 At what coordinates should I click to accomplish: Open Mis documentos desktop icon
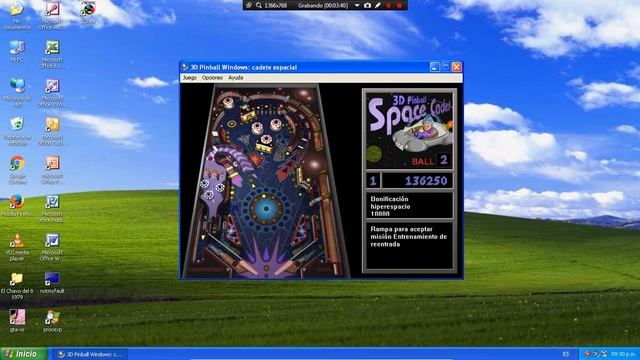17,16
